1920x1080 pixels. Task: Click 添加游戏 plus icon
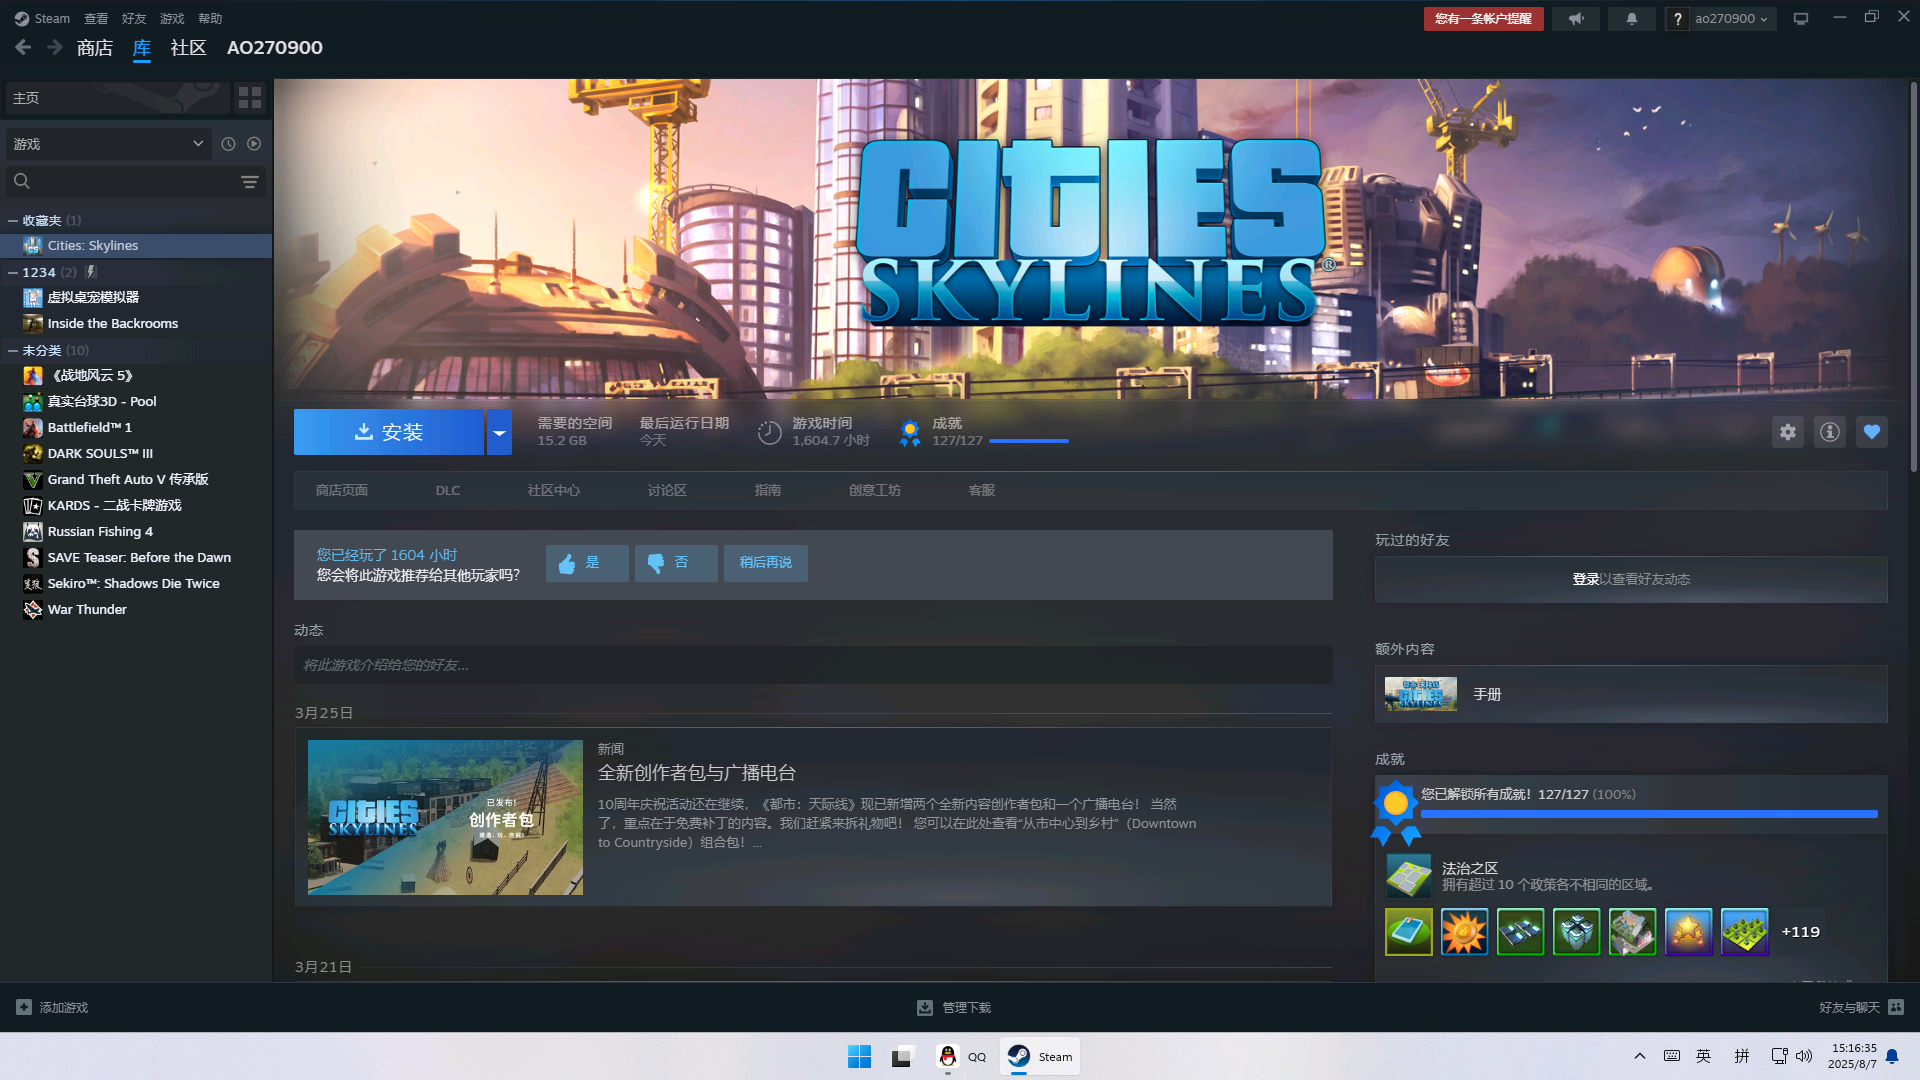24,1007
